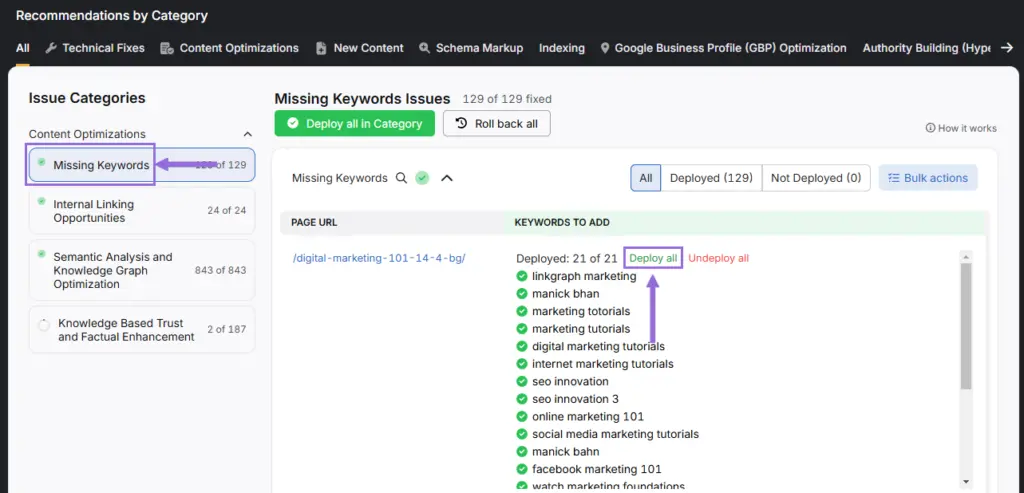Toggle check for internet marketing tutorials keyword
The height and width of the screenshot is (493, 1024).
(522, 364)
